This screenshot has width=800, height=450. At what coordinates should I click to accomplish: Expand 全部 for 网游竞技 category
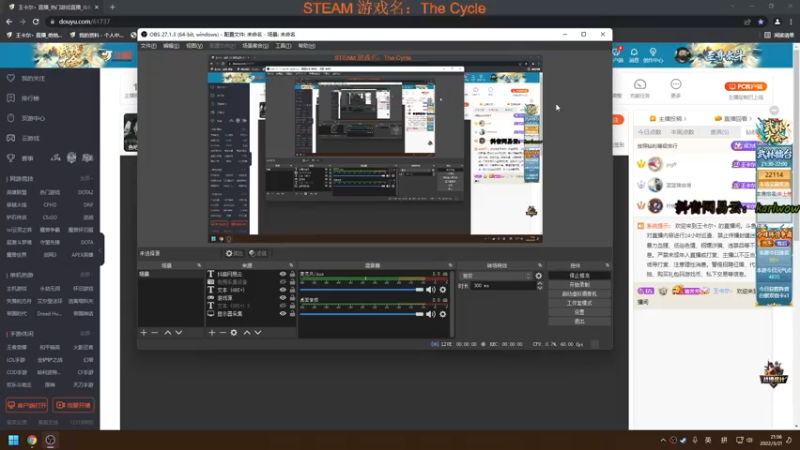click(x=86, y=179)
